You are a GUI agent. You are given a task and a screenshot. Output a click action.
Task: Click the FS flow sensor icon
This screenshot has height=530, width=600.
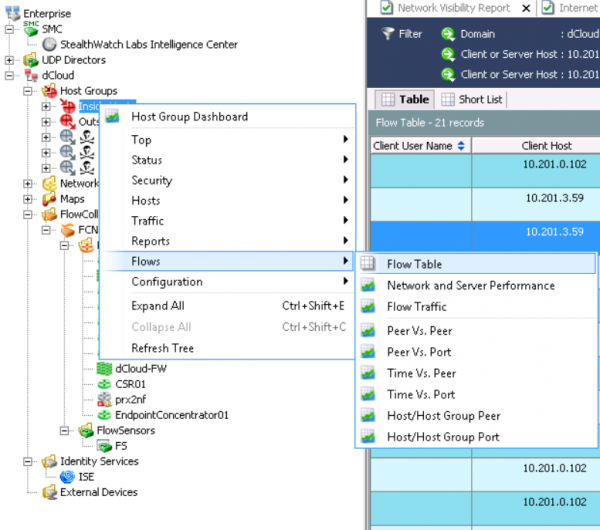103,446
